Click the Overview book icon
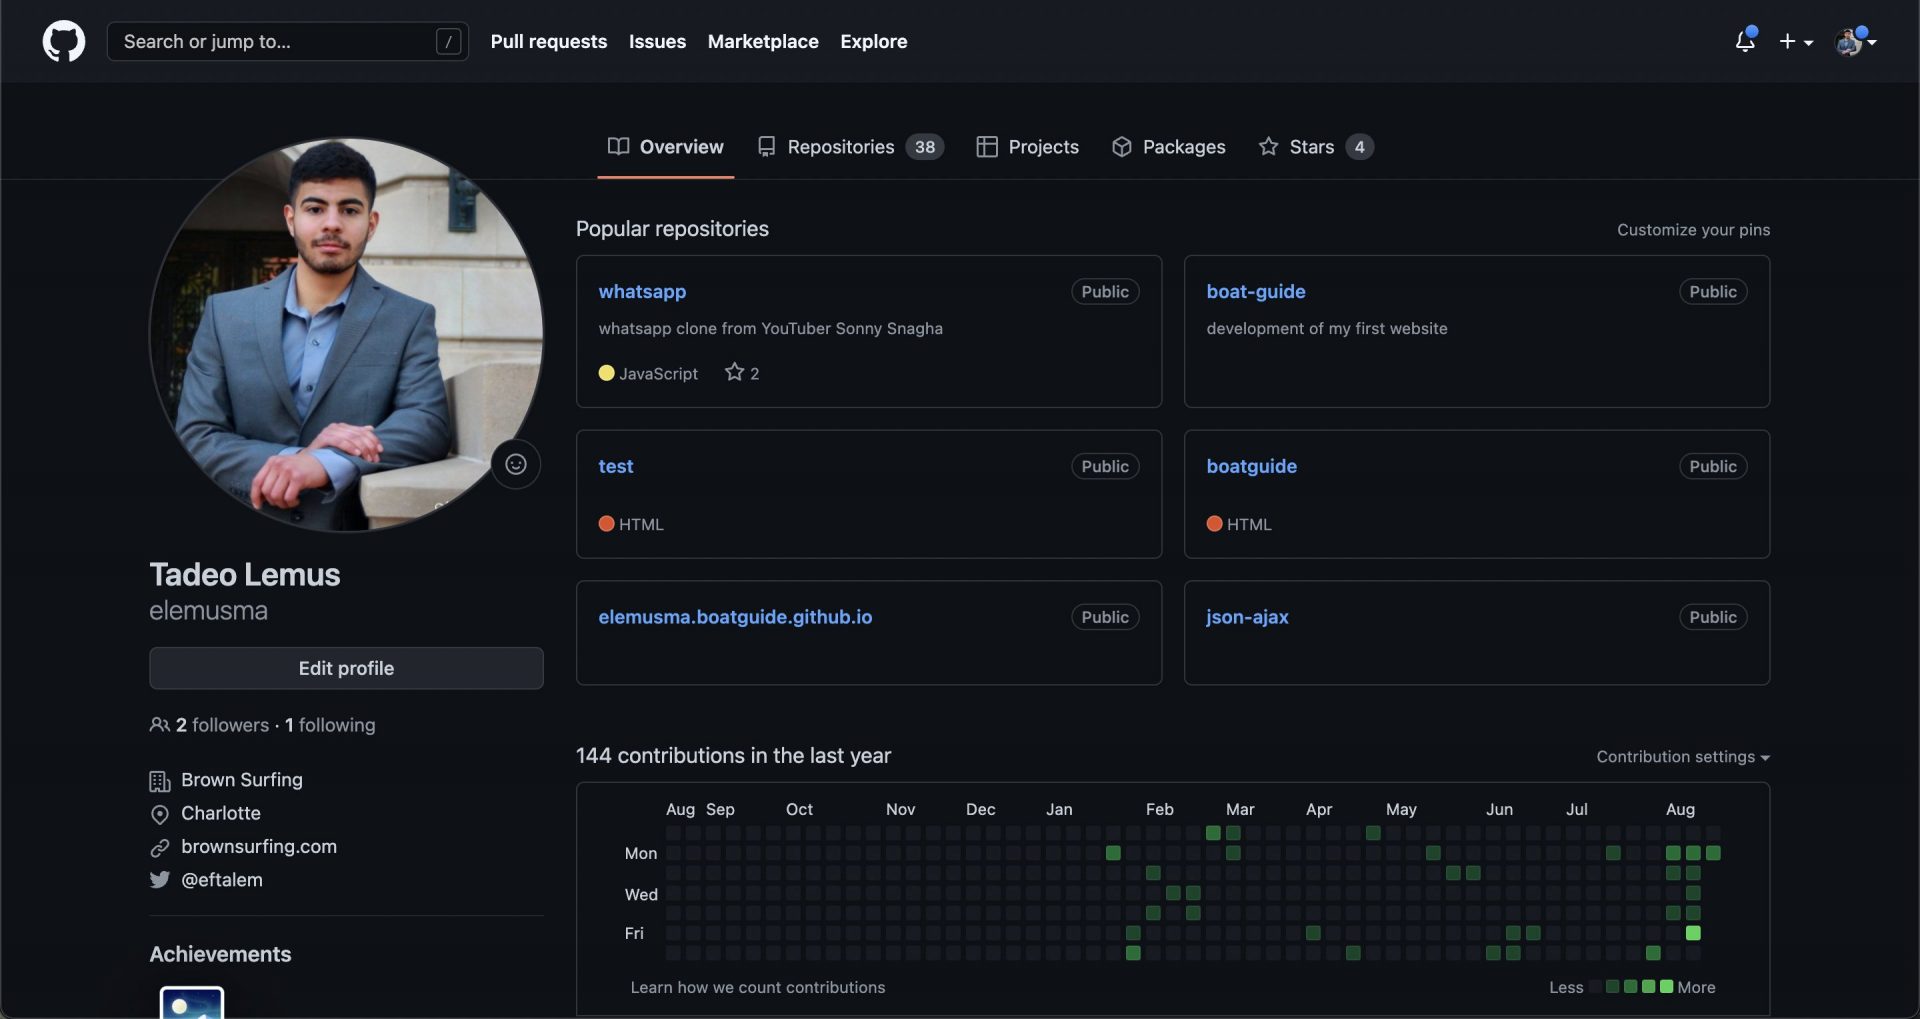The image size is (1920, 1019). click(x=618, y=147)
